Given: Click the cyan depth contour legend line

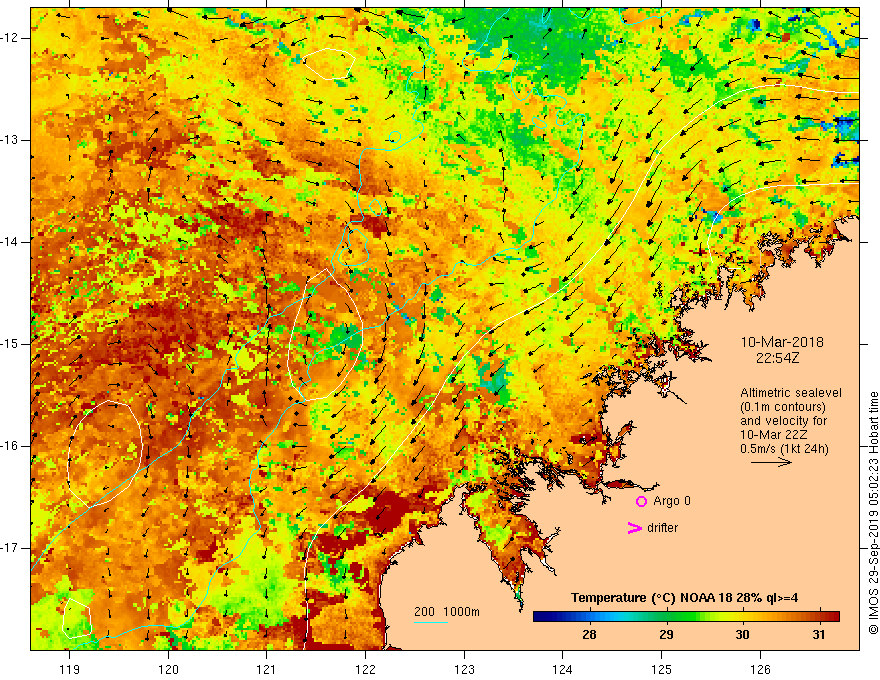Looking at the screenshot, I should pos(430,622).
